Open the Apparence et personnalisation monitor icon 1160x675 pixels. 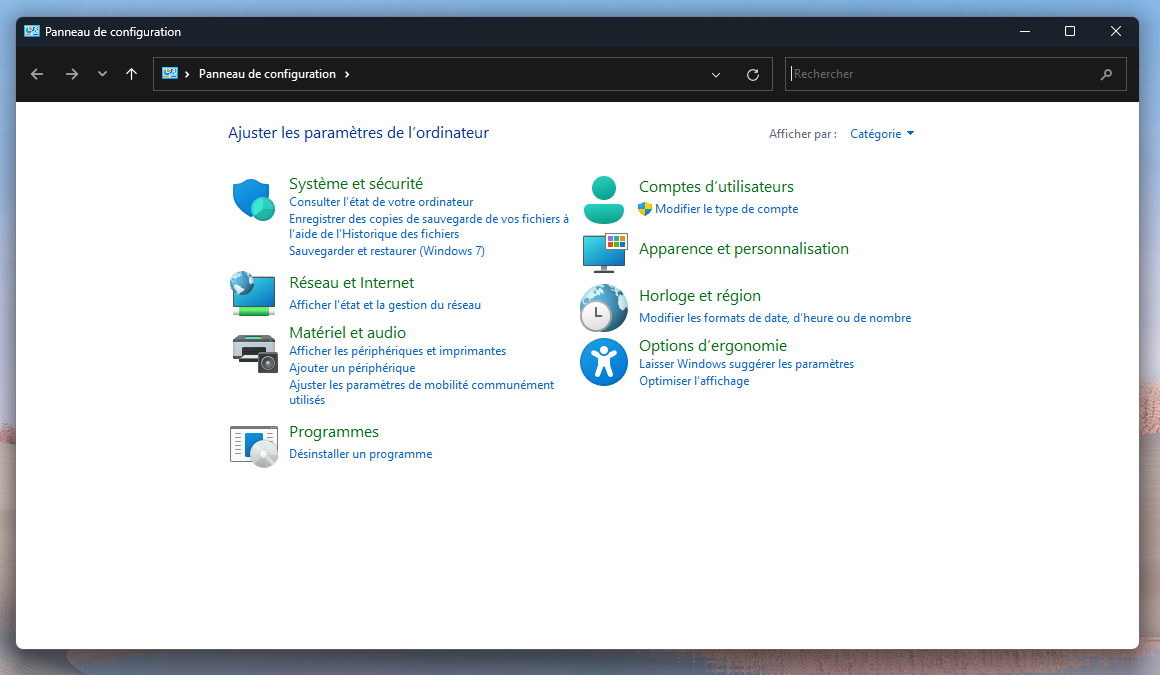click(x=603, y=253)
